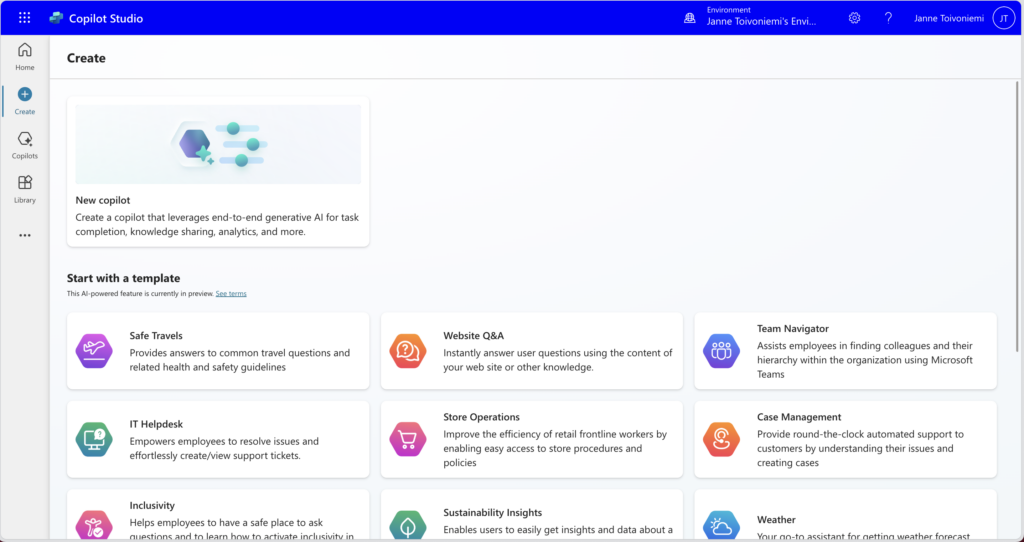Viewport: 1024px width, 542px height.
Task: Click the Case Management headset icon
Action: [721, 439]
